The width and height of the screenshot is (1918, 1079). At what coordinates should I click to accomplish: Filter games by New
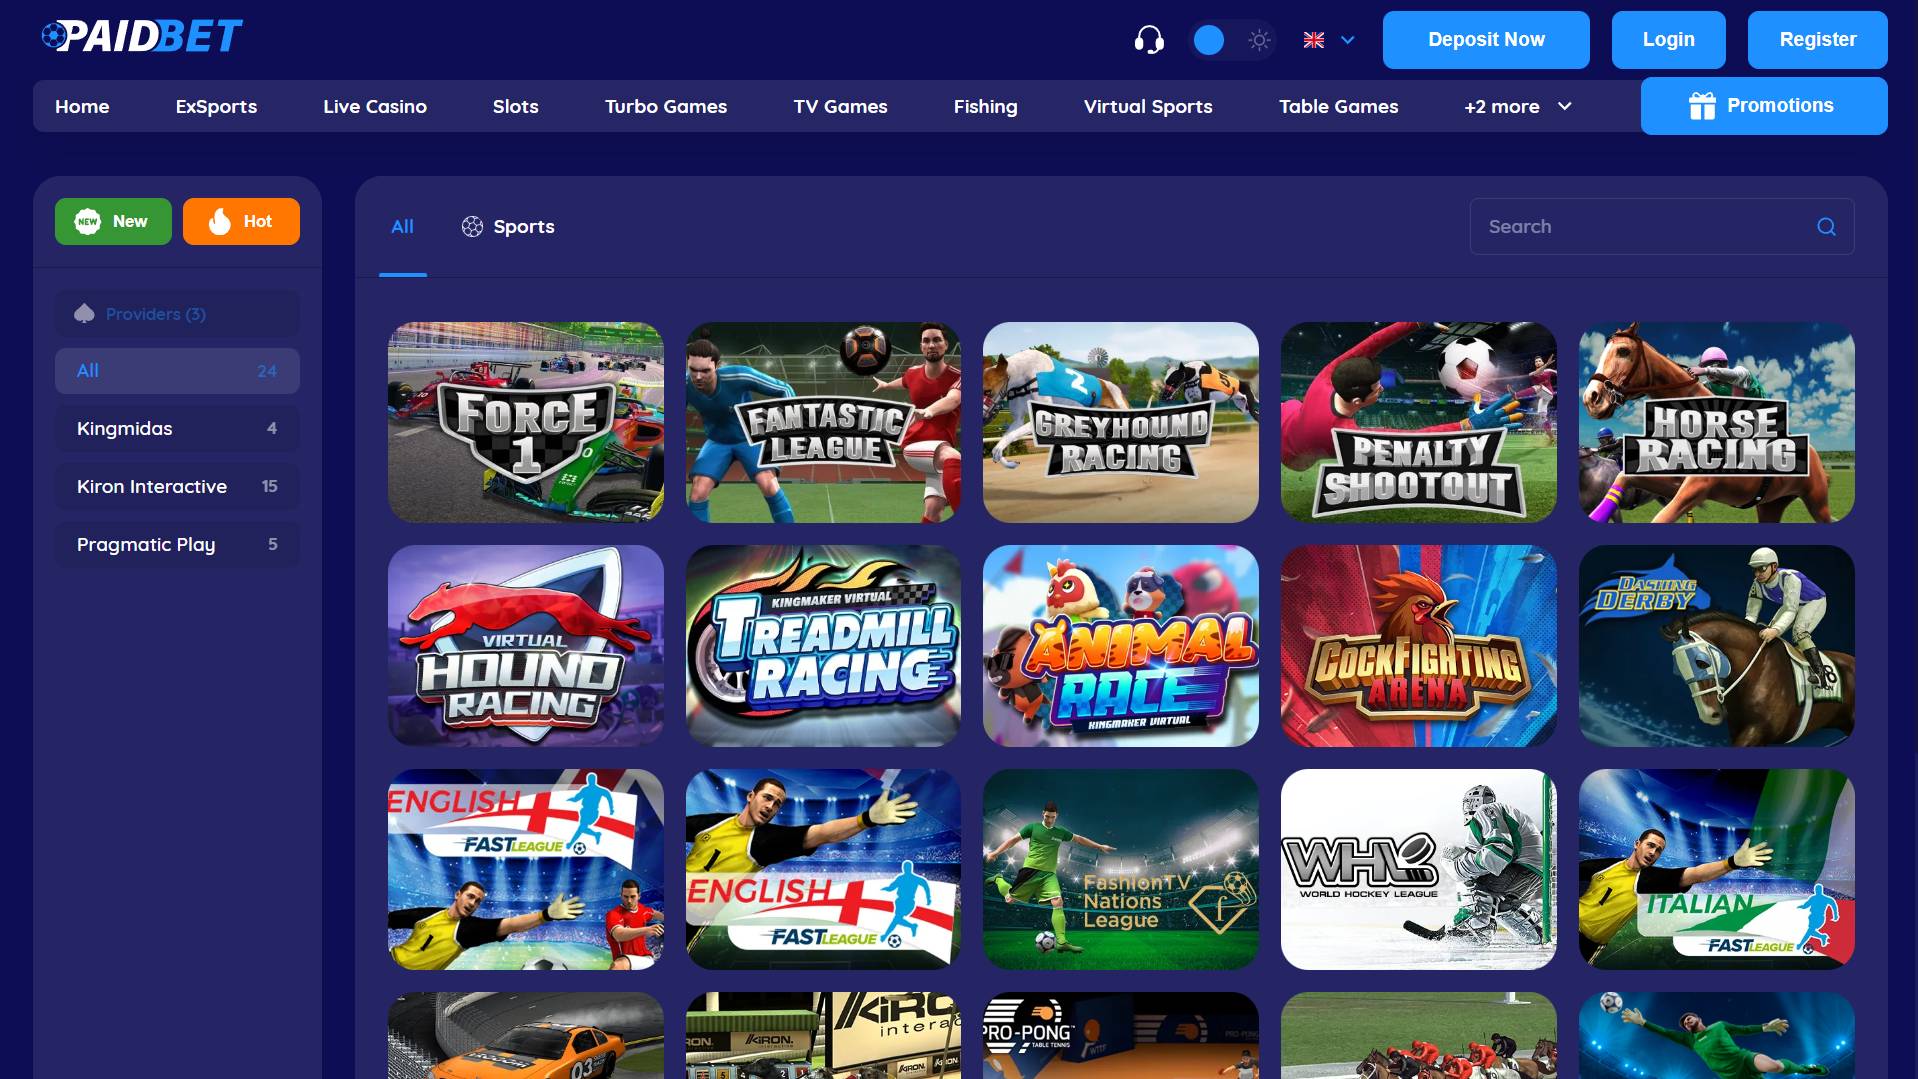click(x=113, y=221)
